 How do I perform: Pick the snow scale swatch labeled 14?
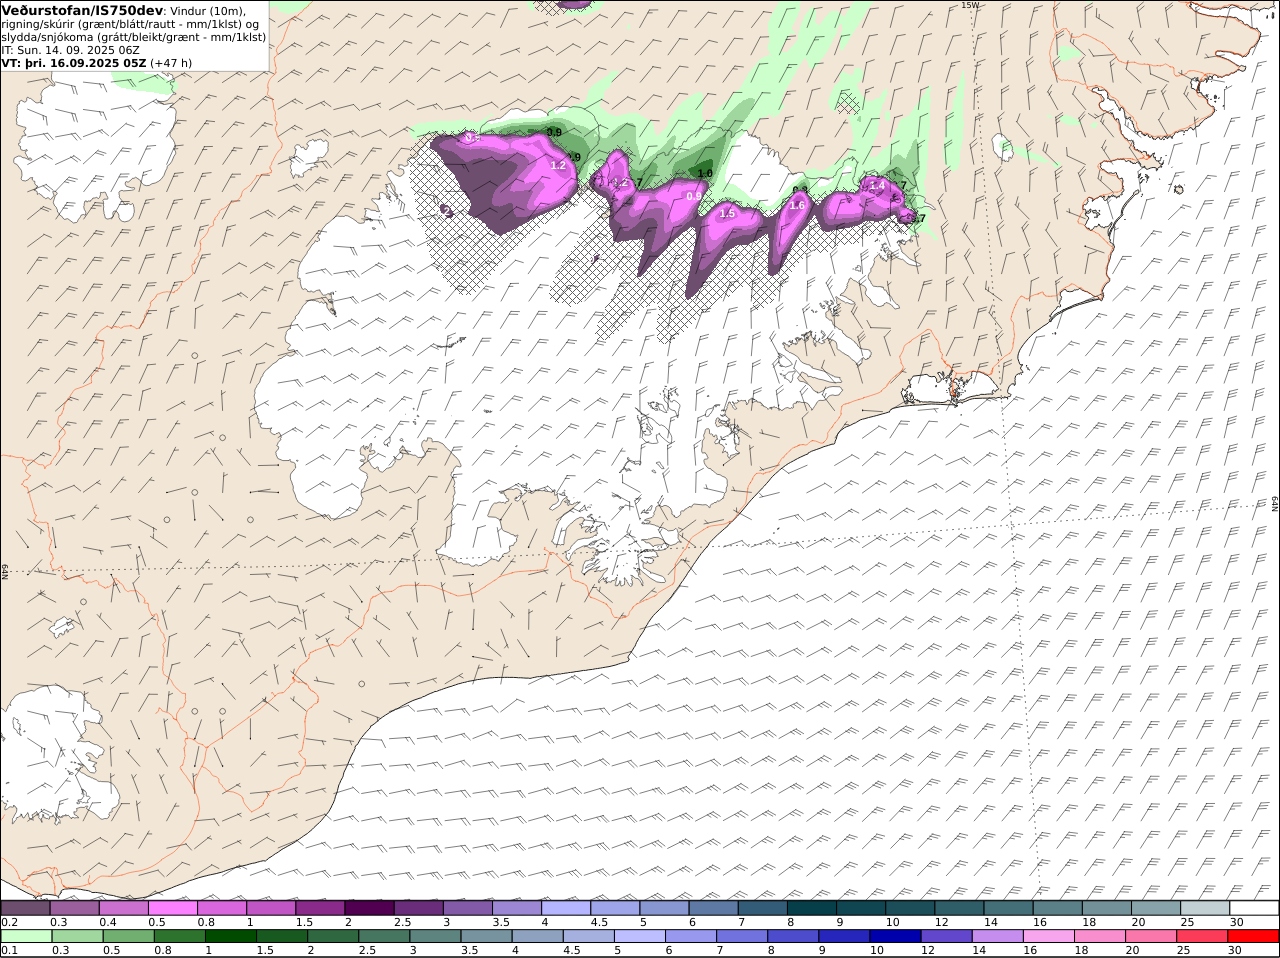point(1008,908)
